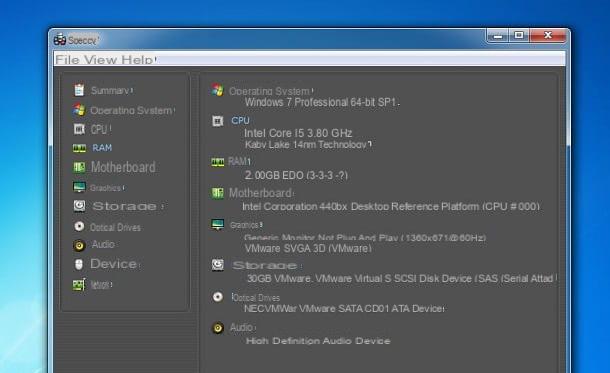
Task: Click the CPU chip icon in the summary panel
Action: click(217, 121)
